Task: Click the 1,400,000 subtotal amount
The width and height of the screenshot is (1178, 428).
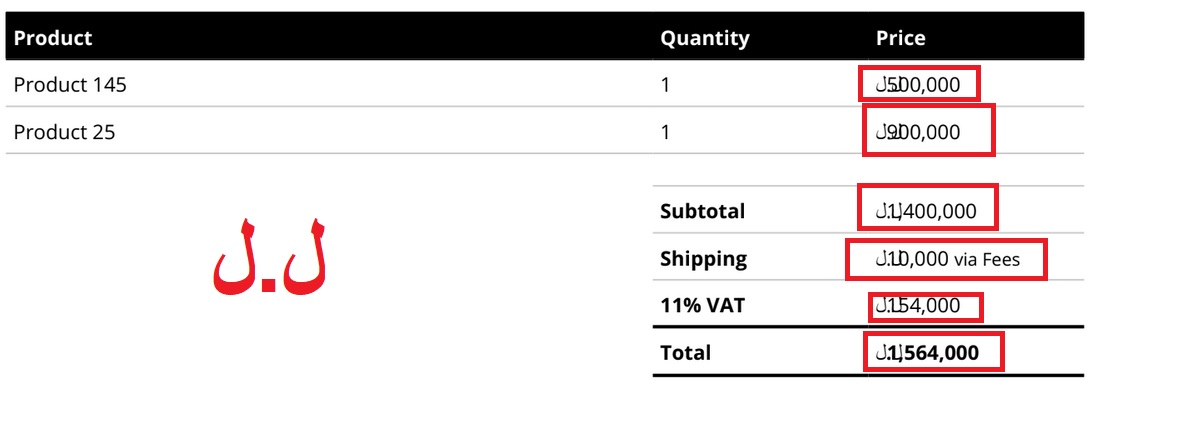Action: pyautogui.click(x=926, y=211)
